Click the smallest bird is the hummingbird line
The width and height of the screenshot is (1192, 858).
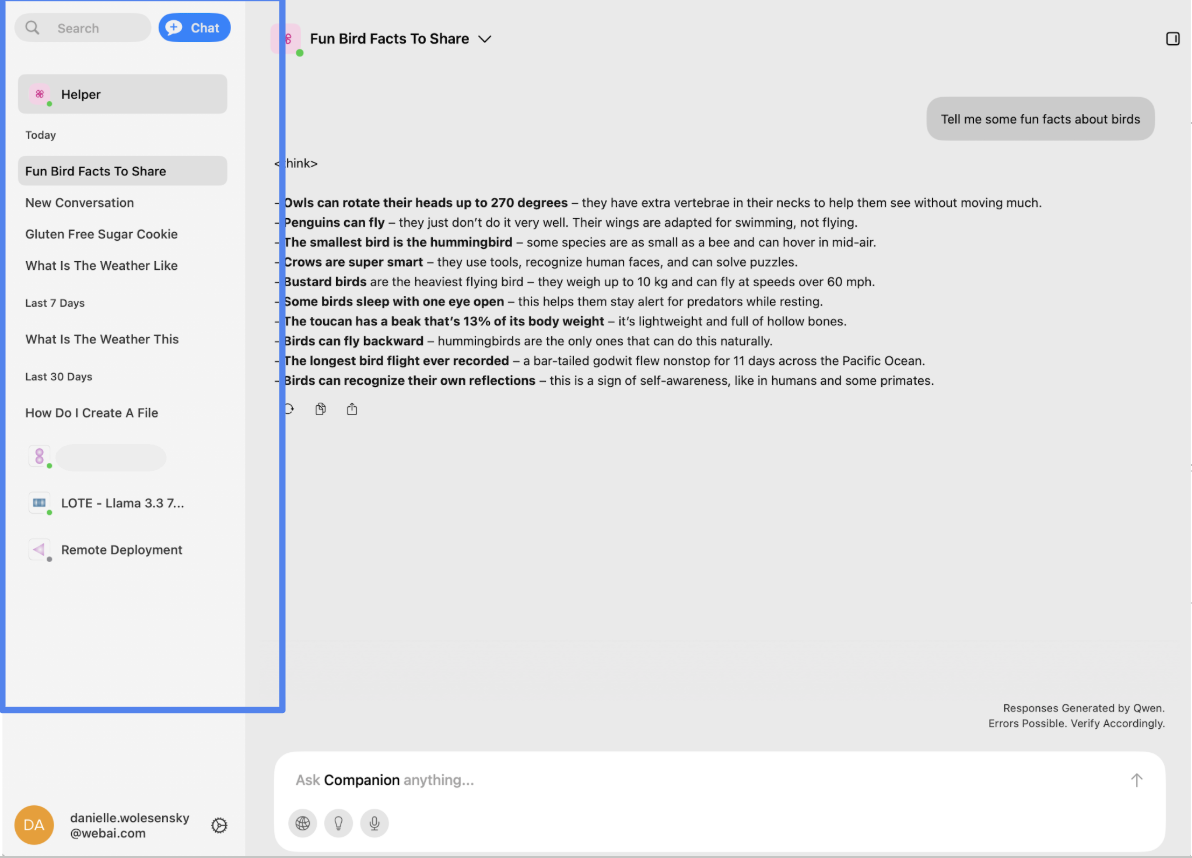pyautogui.click(x=575, y=242)
